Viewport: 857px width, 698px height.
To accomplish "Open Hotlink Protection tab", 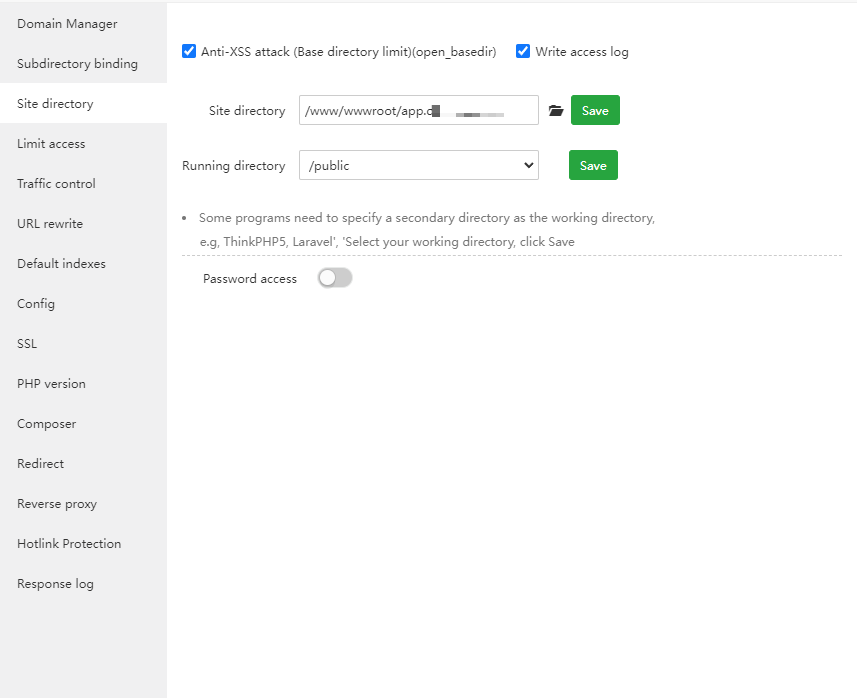I will (x=83, y=543).
